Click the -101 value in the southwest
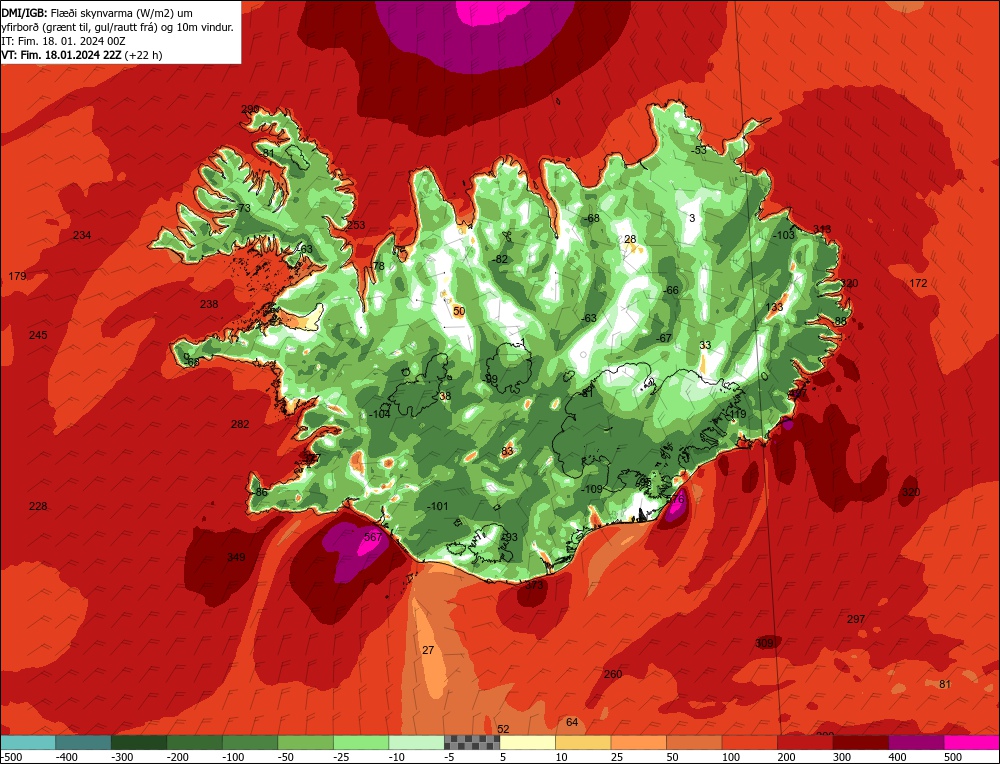The image size is (1000, 764). click(438, 506)
